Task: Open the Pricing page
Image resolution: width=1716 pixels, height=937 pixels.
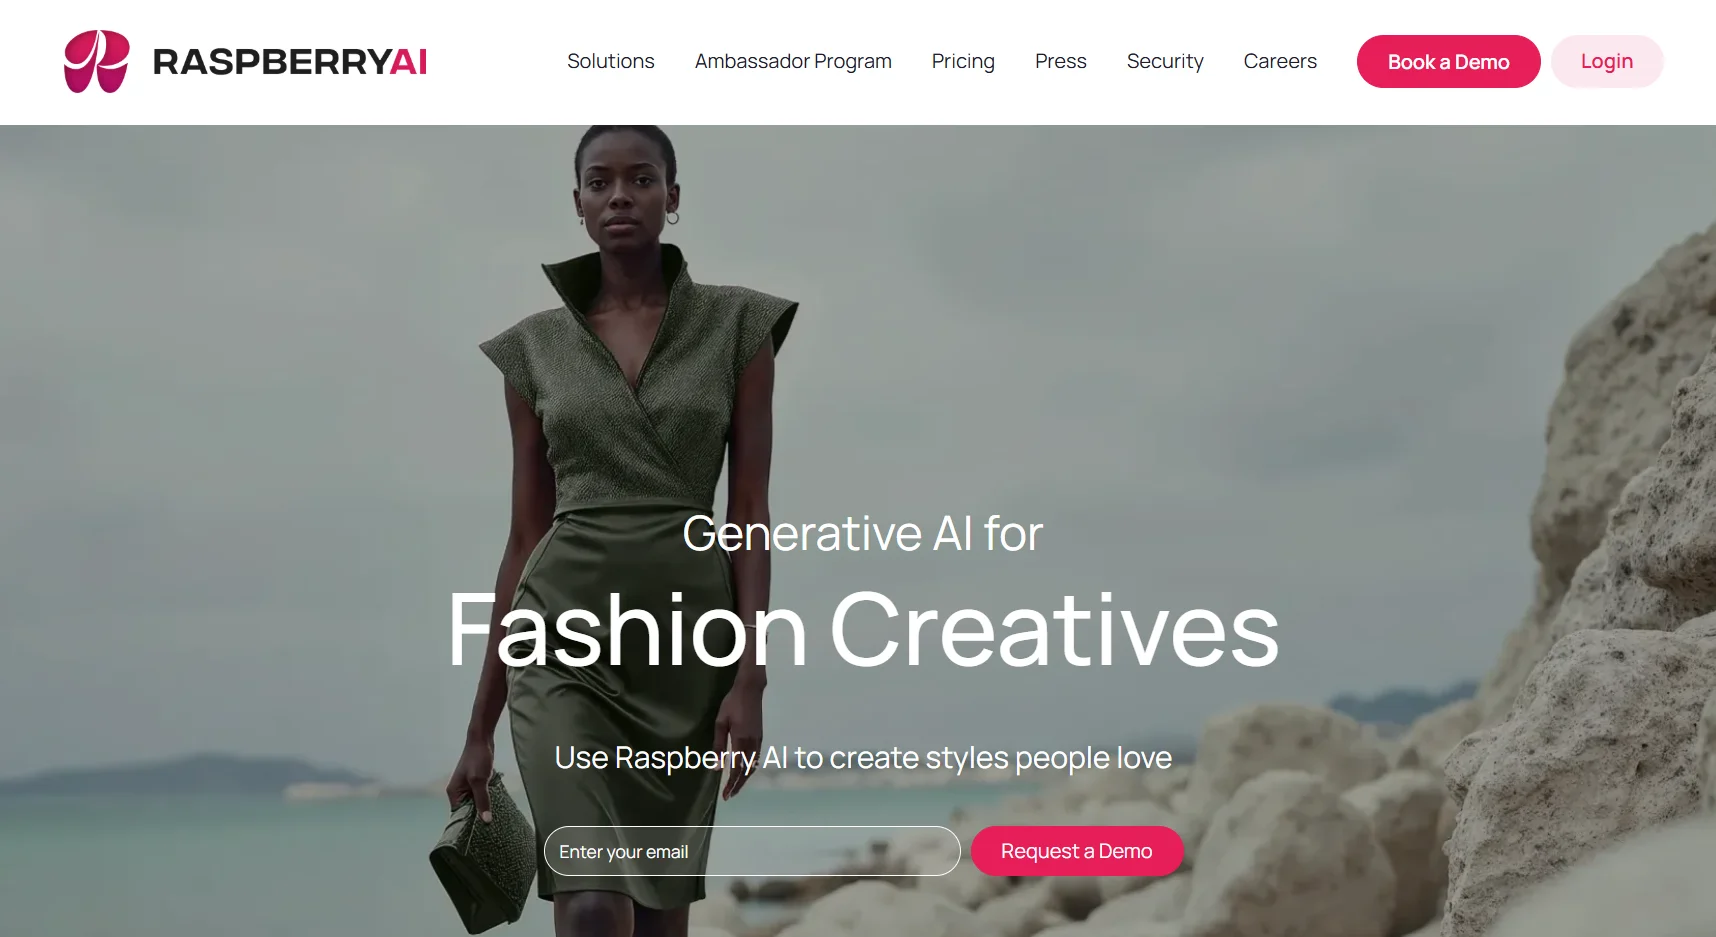Action: pos(963,61)
